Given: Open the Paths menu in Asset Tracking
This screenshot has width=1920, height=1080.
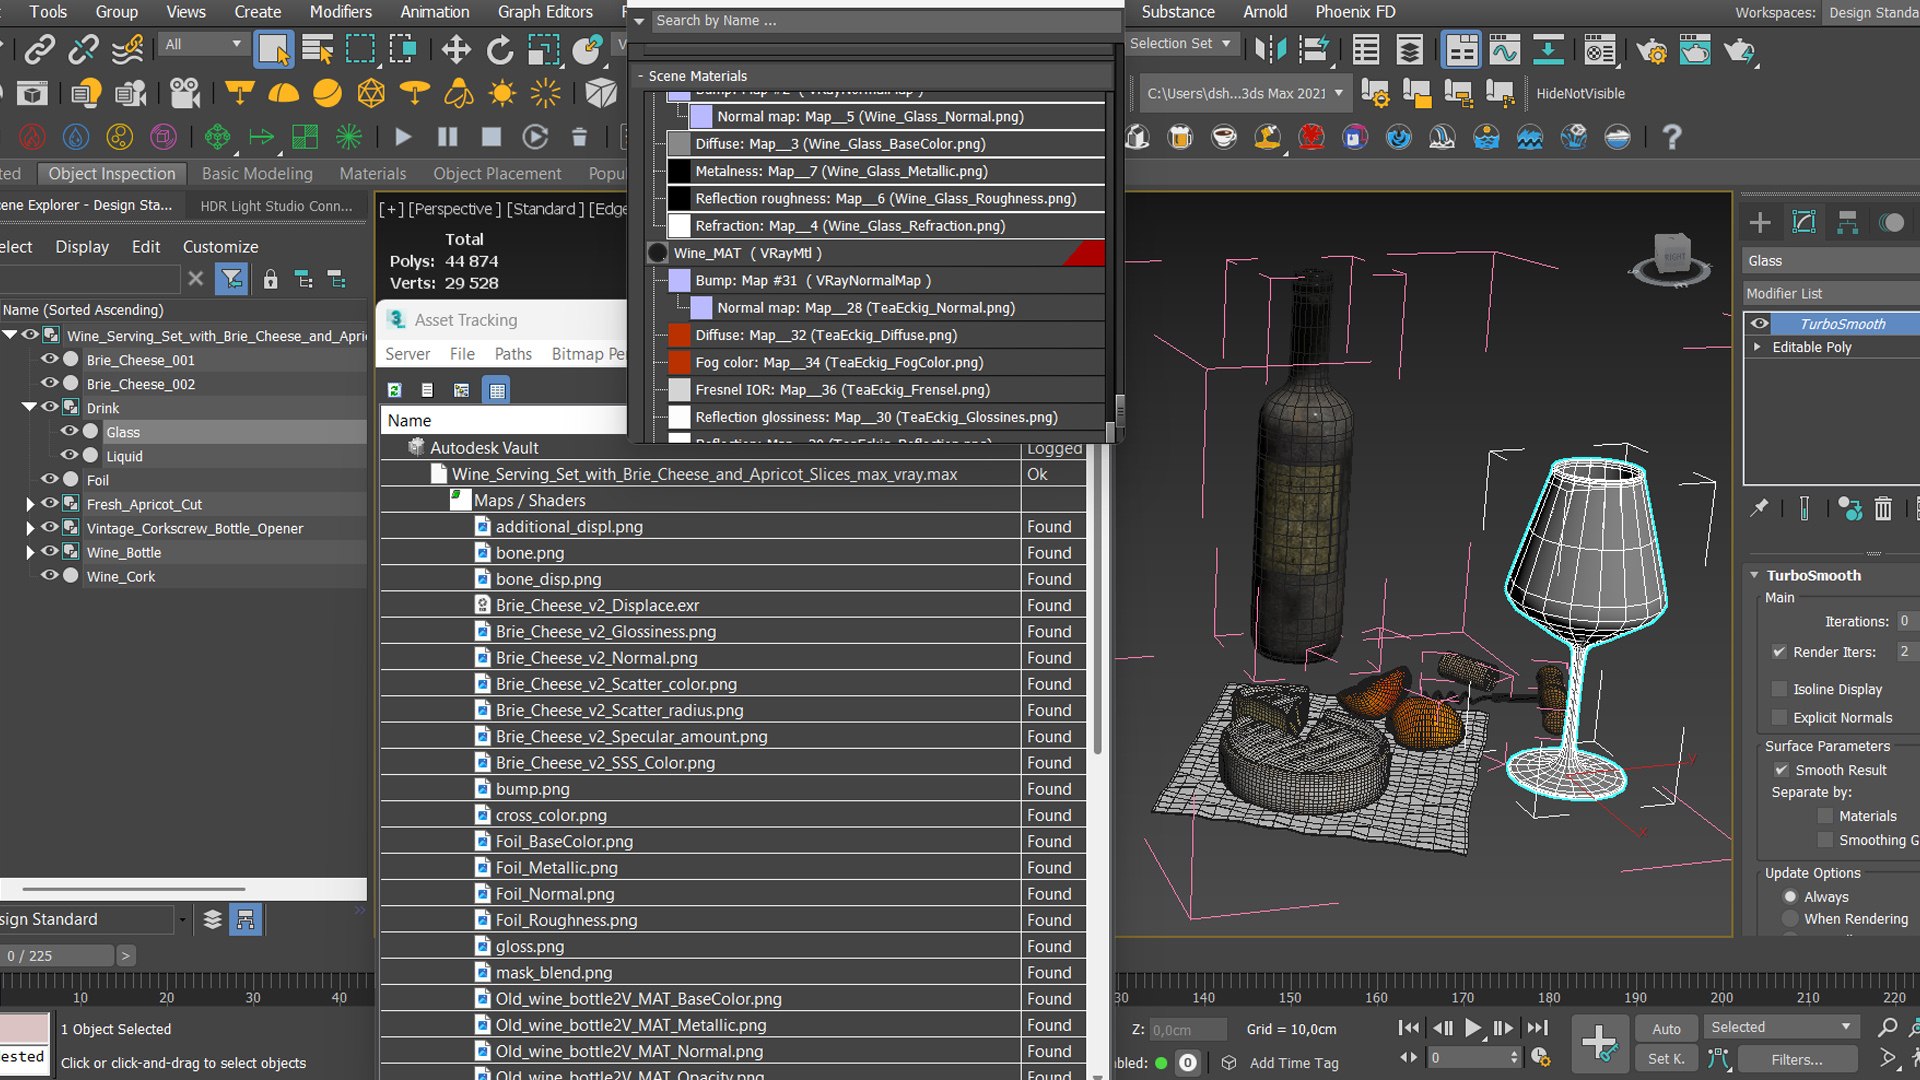Looking at the screenshot, I should coord(513,354).
